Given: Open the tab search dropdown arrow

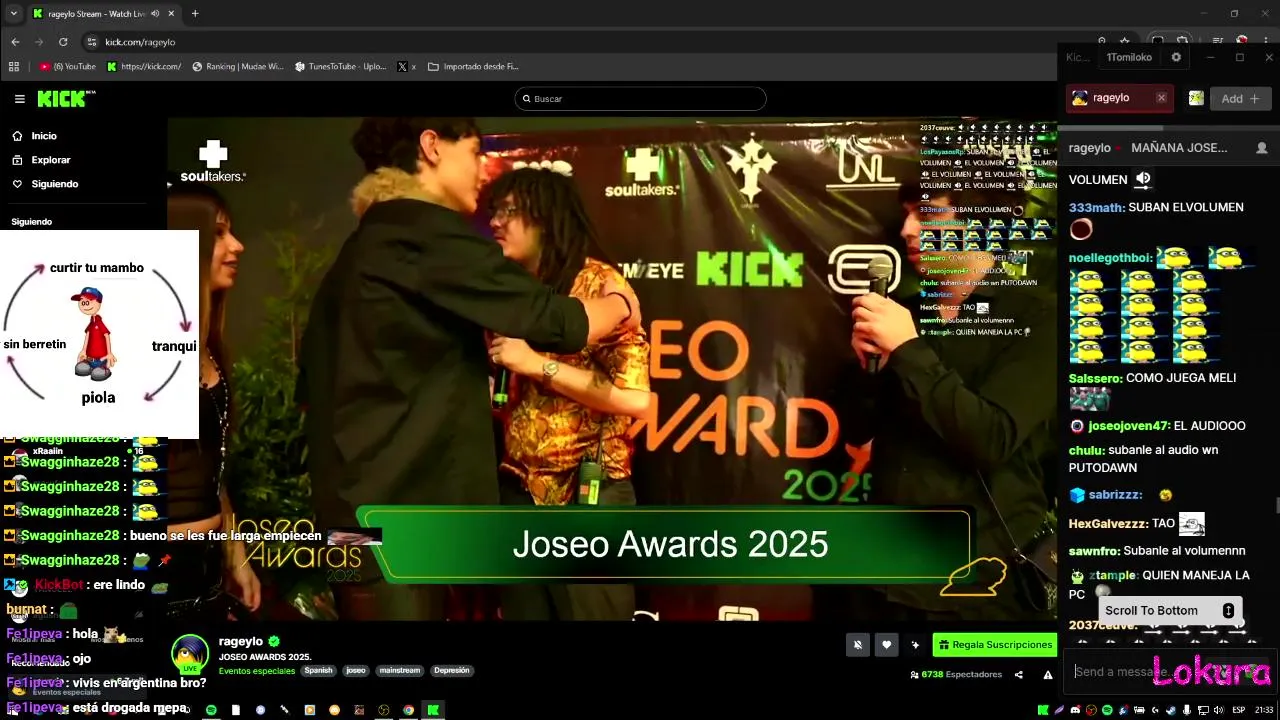Looking at the screenshot, I should tap(13, 14).
